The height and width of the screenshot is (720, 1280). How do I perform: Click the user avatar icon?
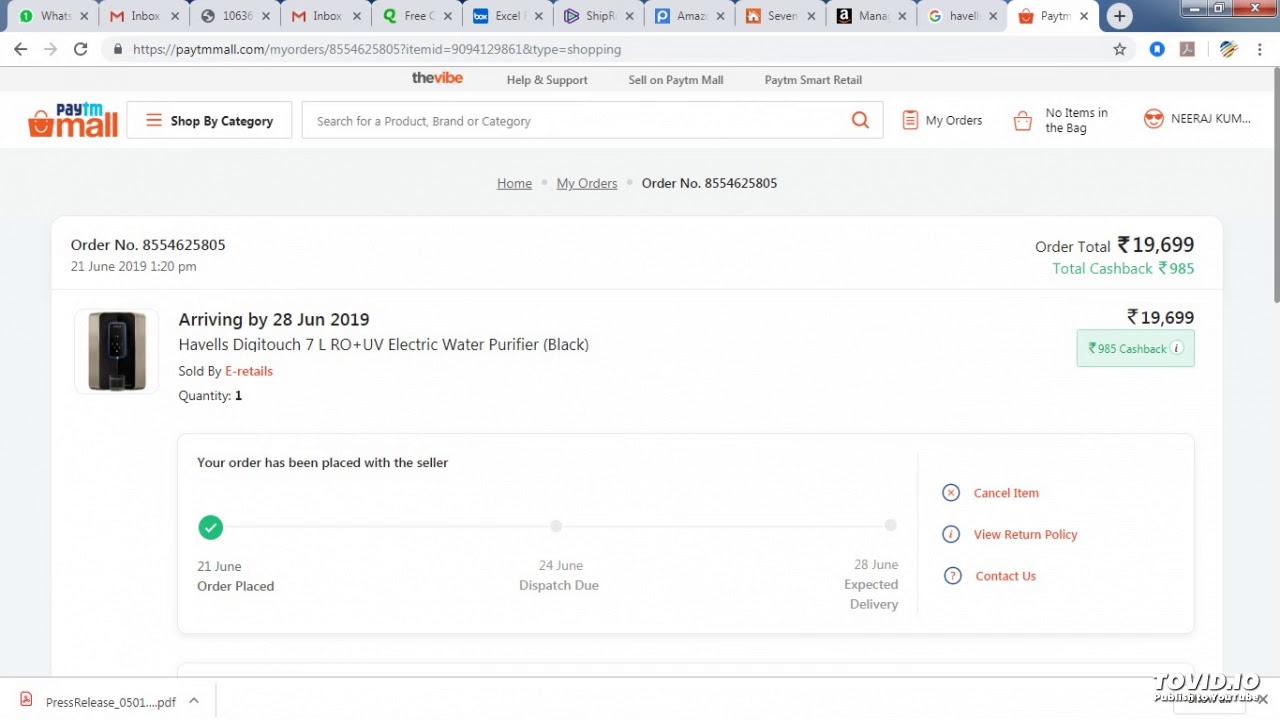pyautogui.click(x=1154, y=119)
